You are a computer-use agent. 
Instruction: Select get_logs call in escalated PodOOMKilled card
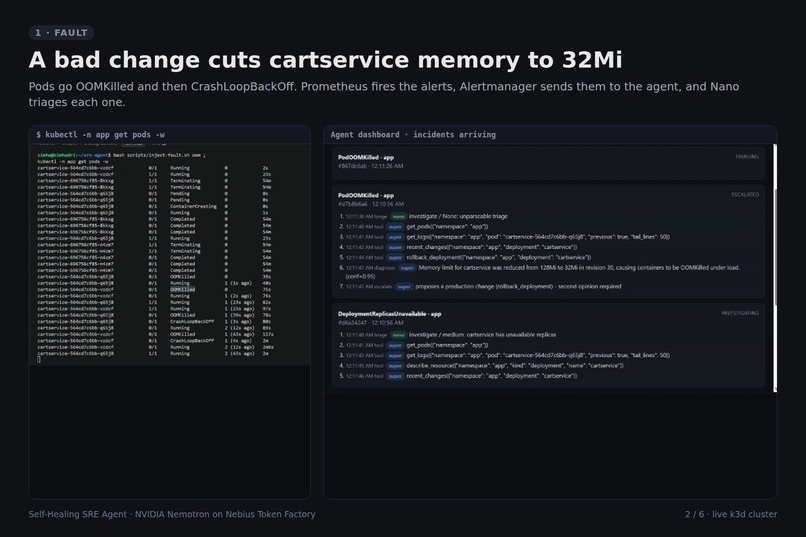[538, 237]
